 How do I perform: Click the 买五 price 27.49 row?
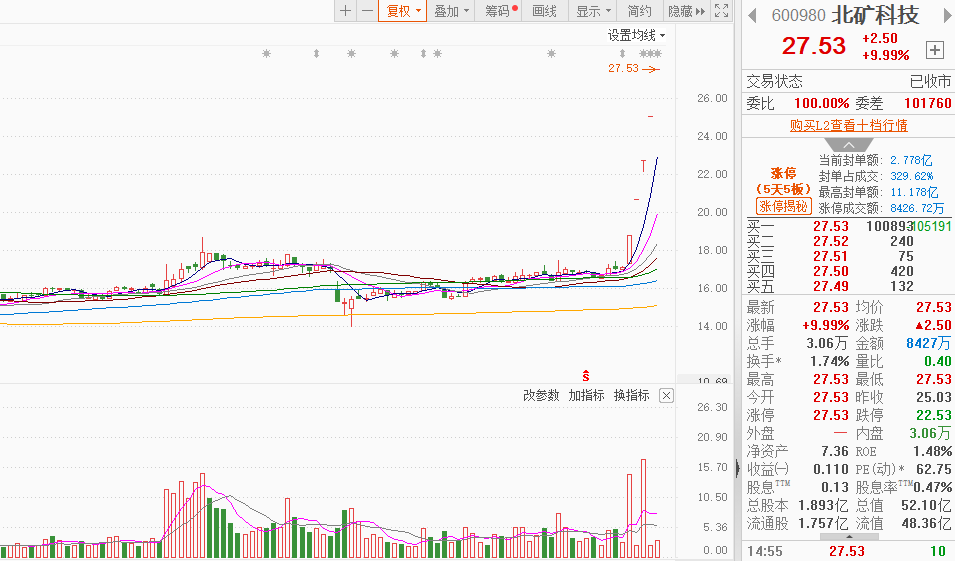pyautogui.click(x=849, y=286)
